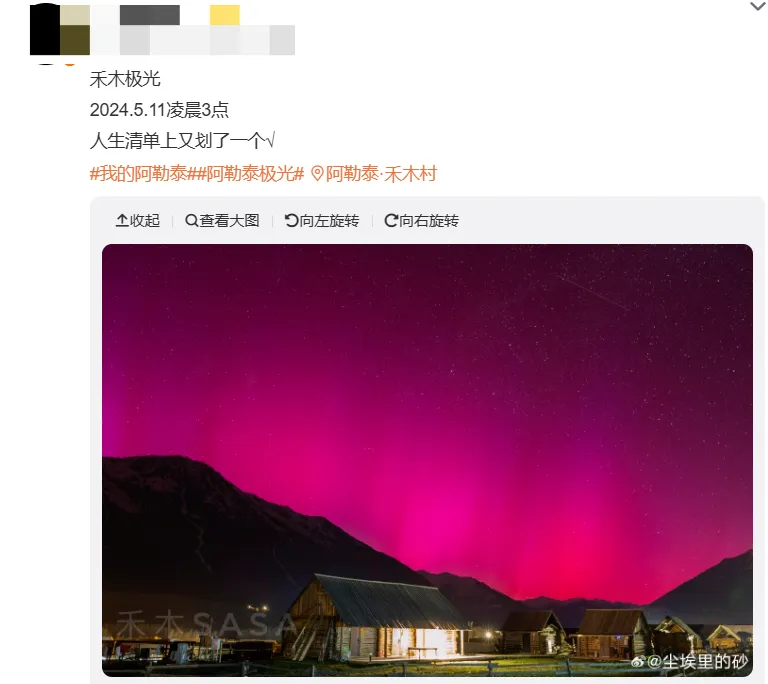Open 查看大图 to view full image

click(x=222, y=220)
